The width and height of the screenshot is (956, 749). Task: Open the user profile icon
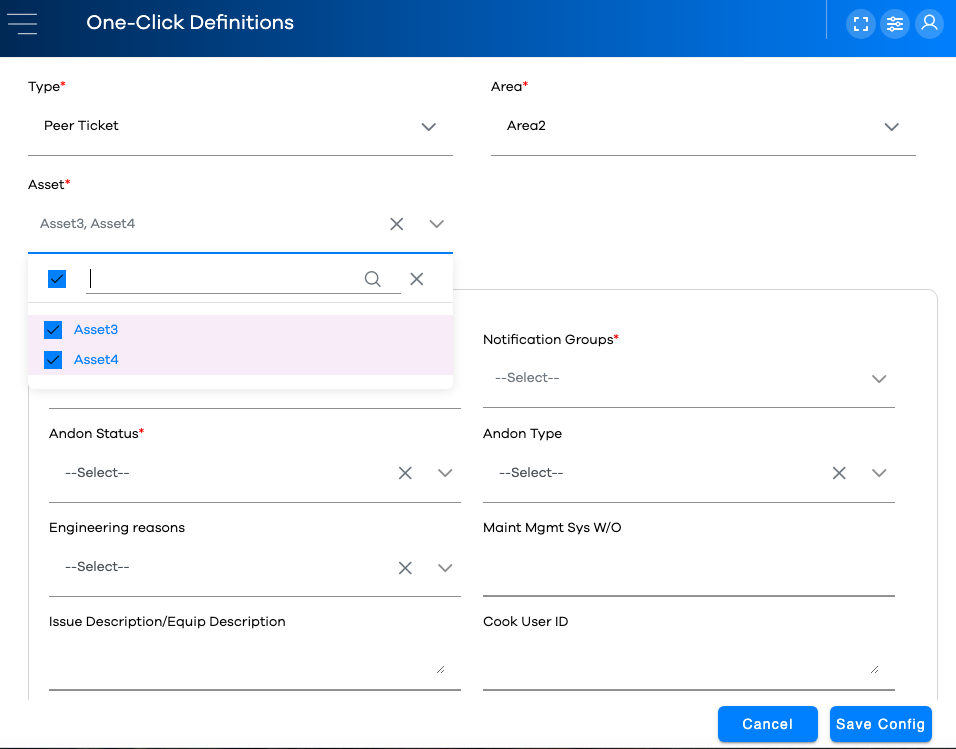(x=929, y=24)
